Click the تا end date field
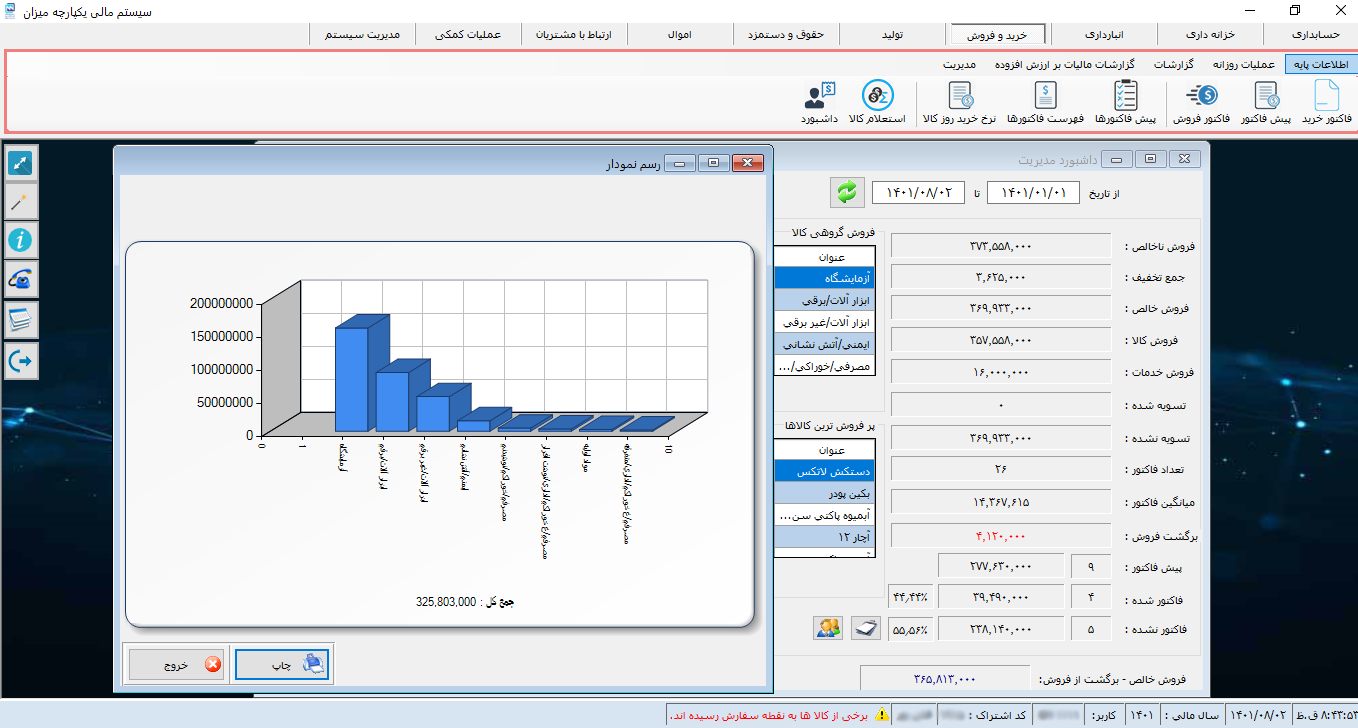Screen dimensions: 1358x728 point(919,192)
